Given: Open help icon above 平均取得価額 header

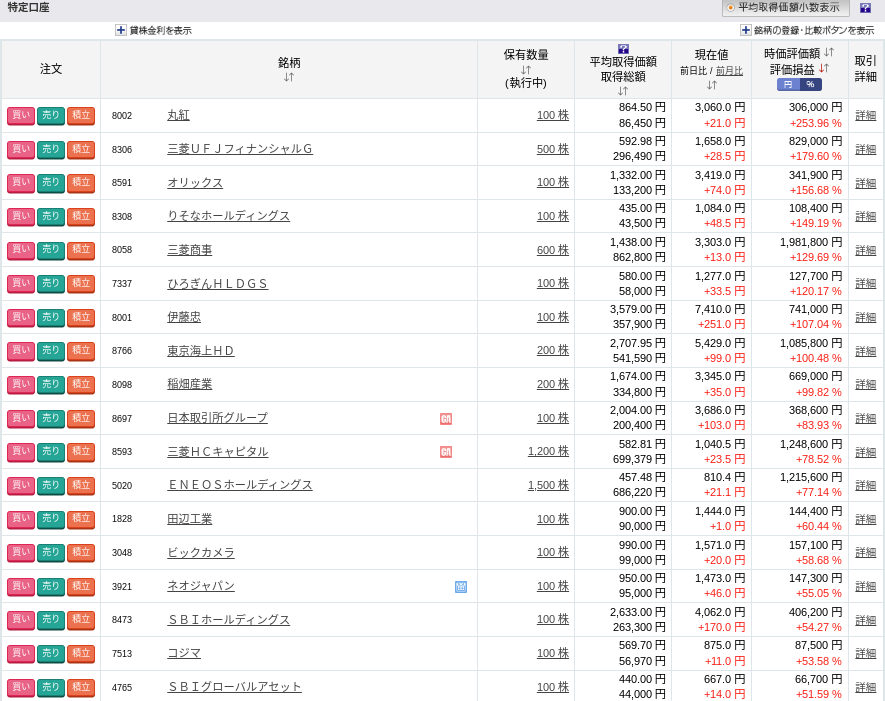Looking at the screenshot, I should pos(623,49).
